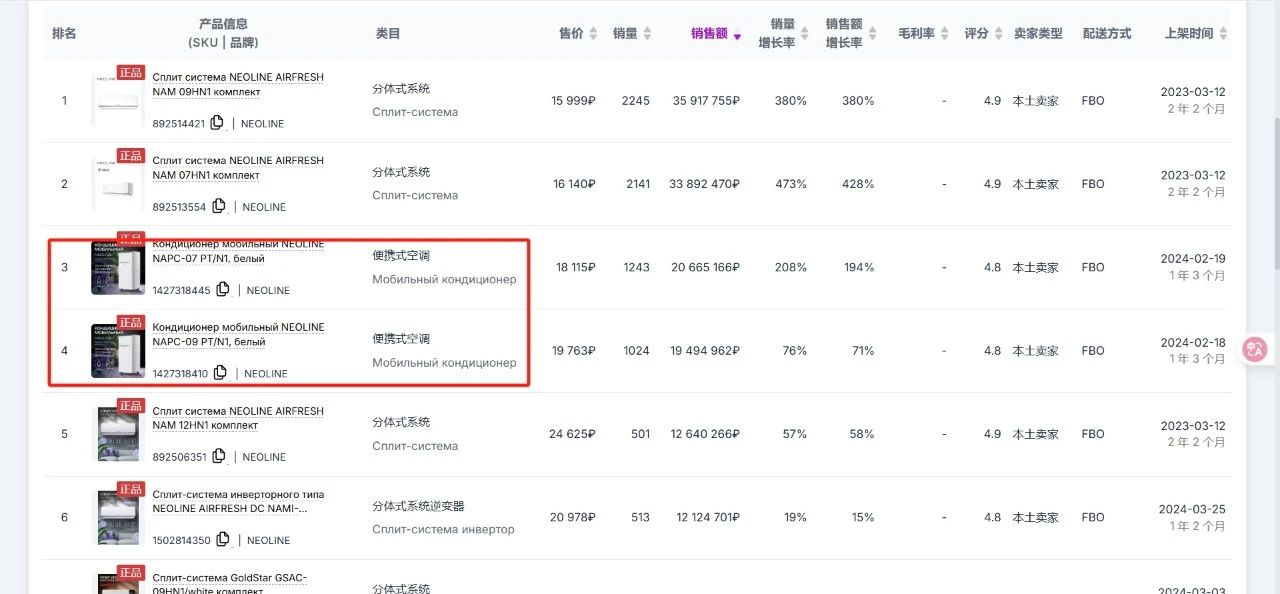This screenshot has height=594, width=1280.
Task: Sort by 销量 column arrows
Action: click(x=647, y=34)
